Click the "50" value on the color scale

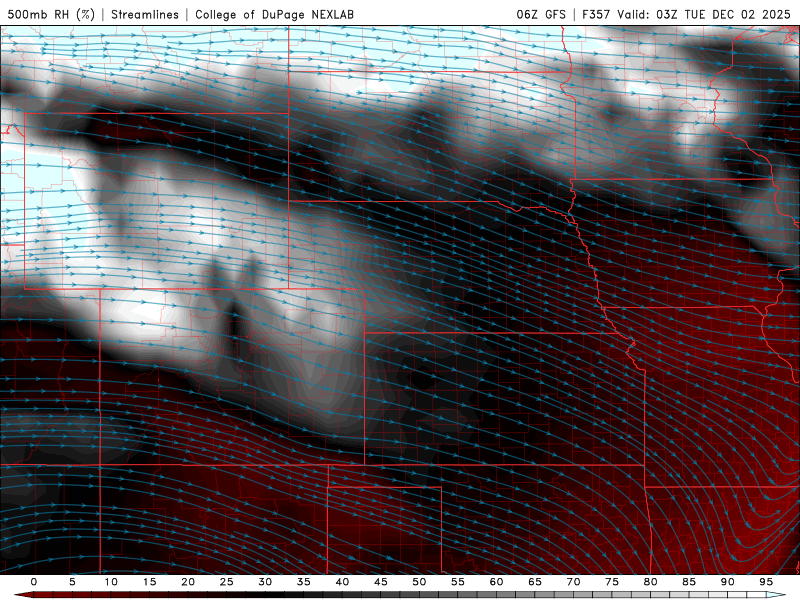pyautogui.click(x=419, y=582)
